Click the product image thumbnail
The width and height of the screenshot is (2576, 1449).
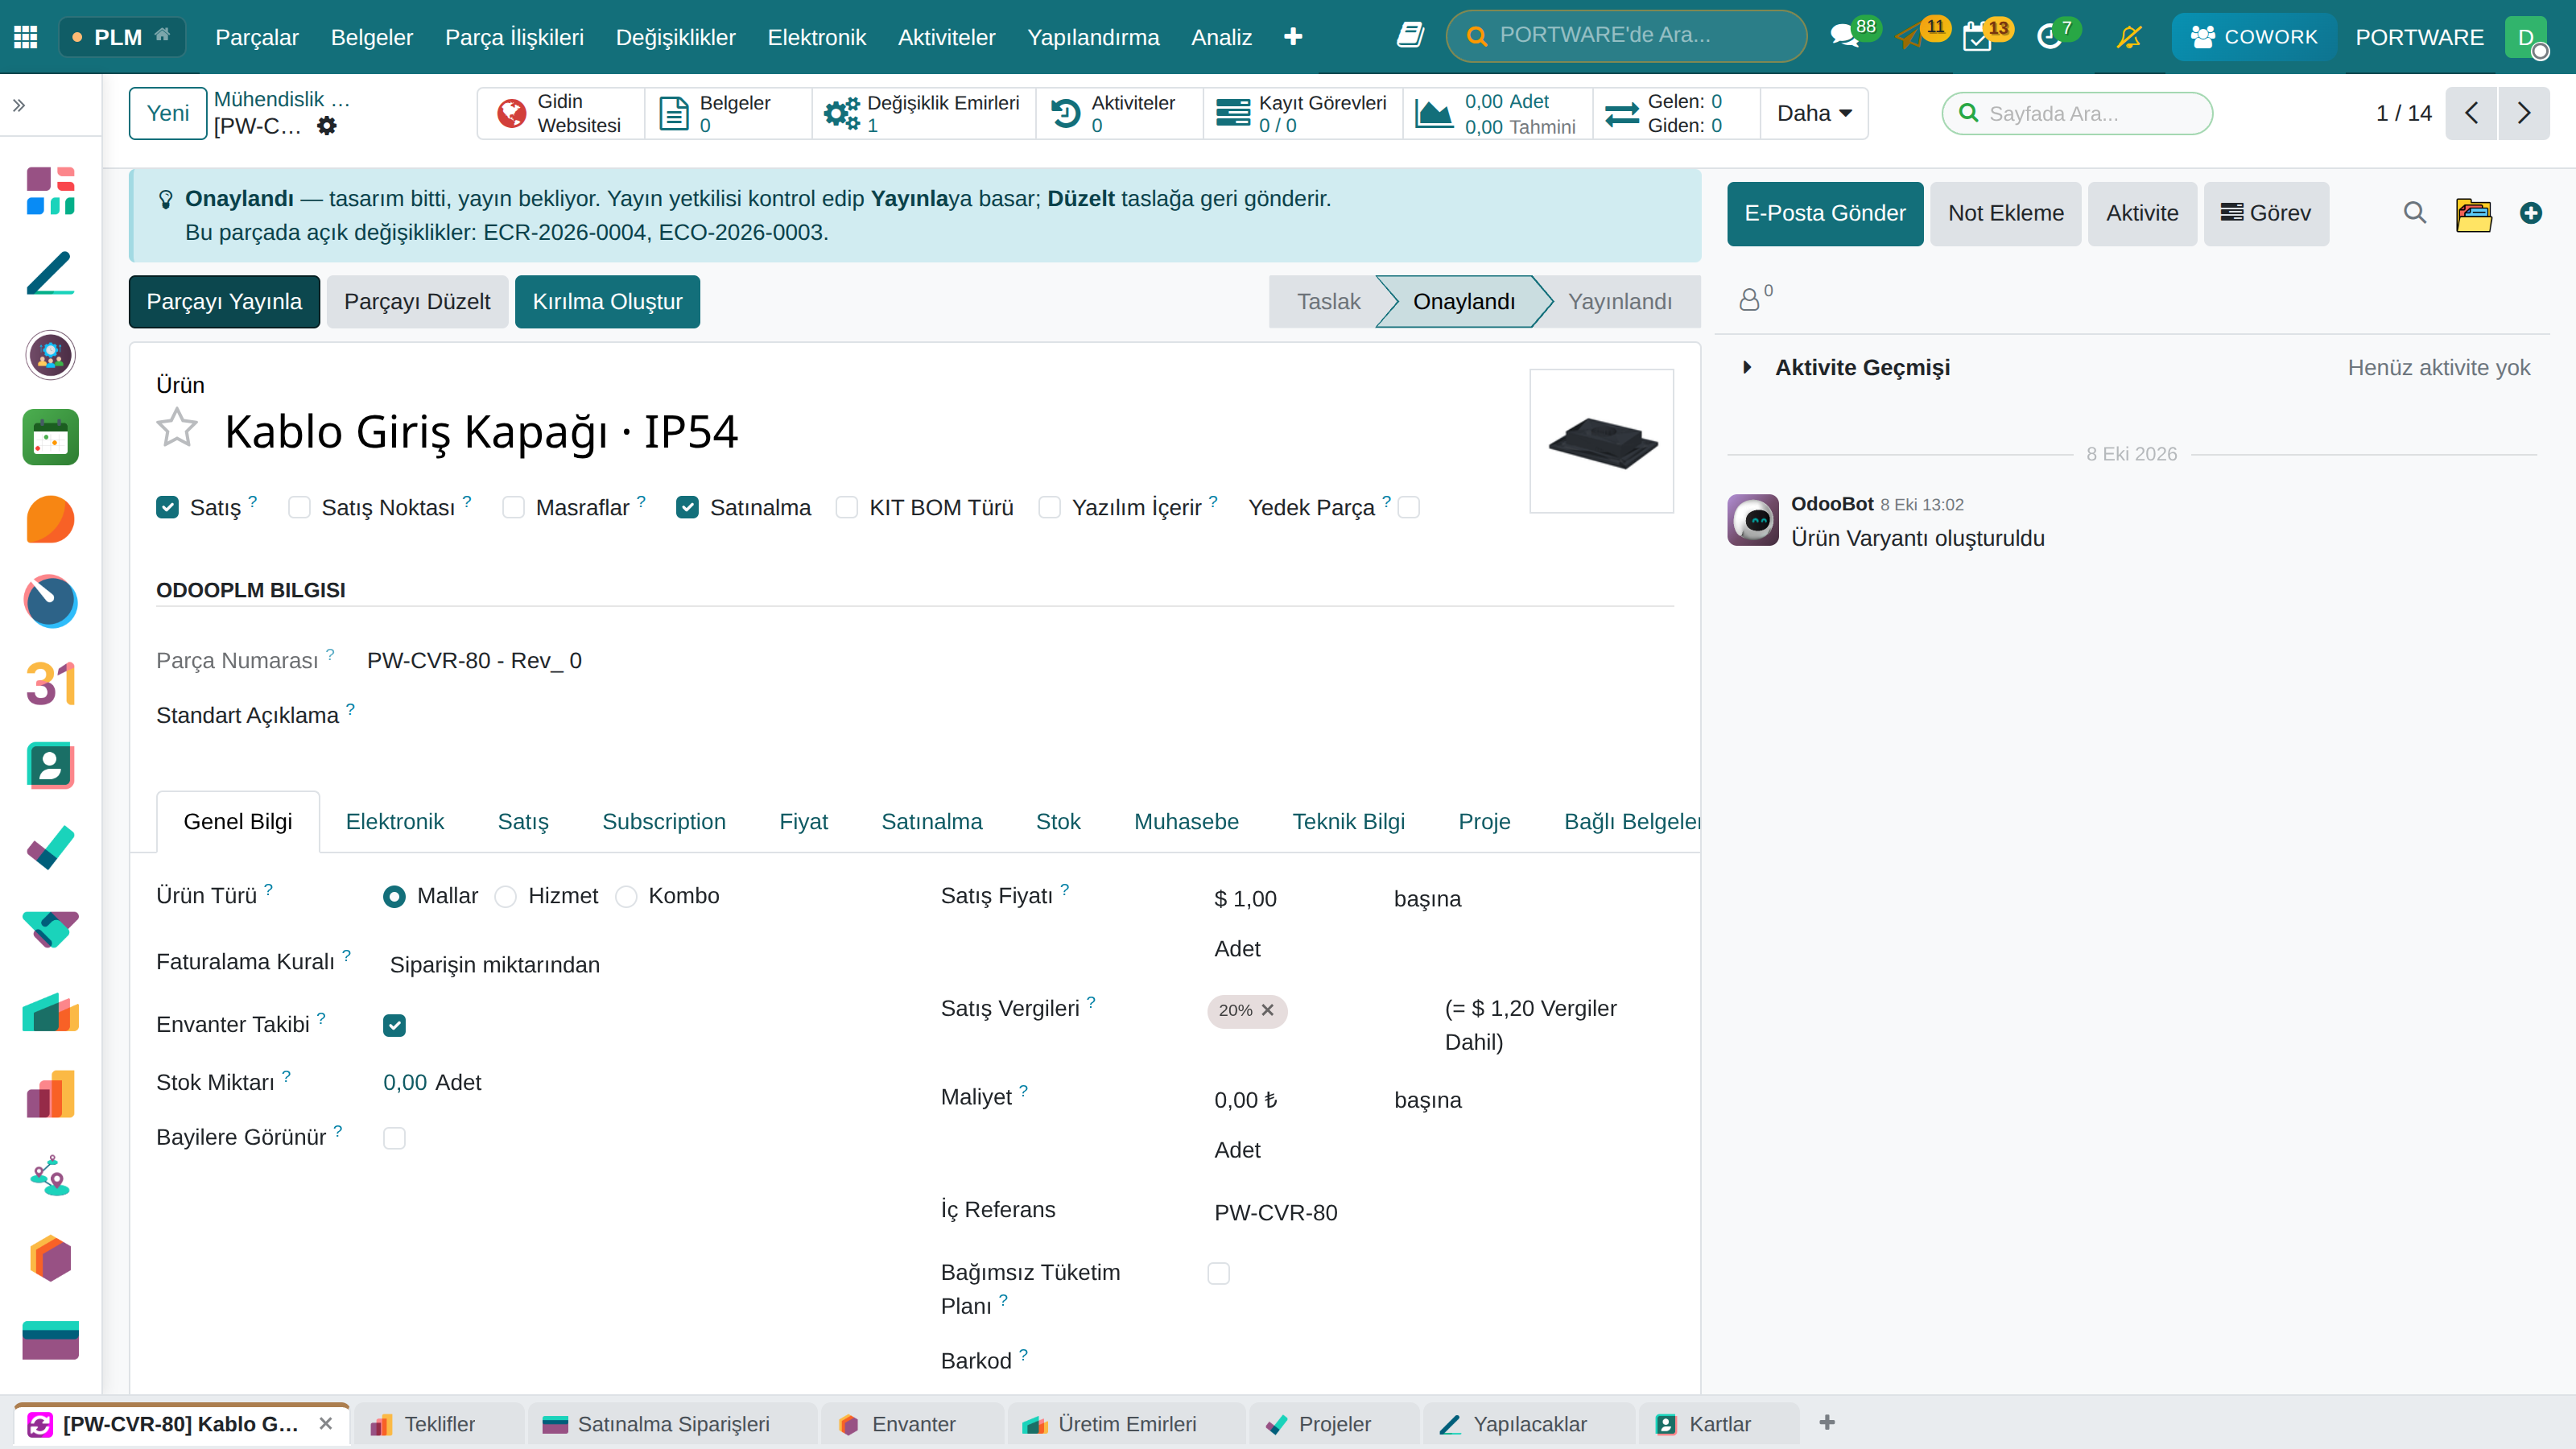[1601, 441]
